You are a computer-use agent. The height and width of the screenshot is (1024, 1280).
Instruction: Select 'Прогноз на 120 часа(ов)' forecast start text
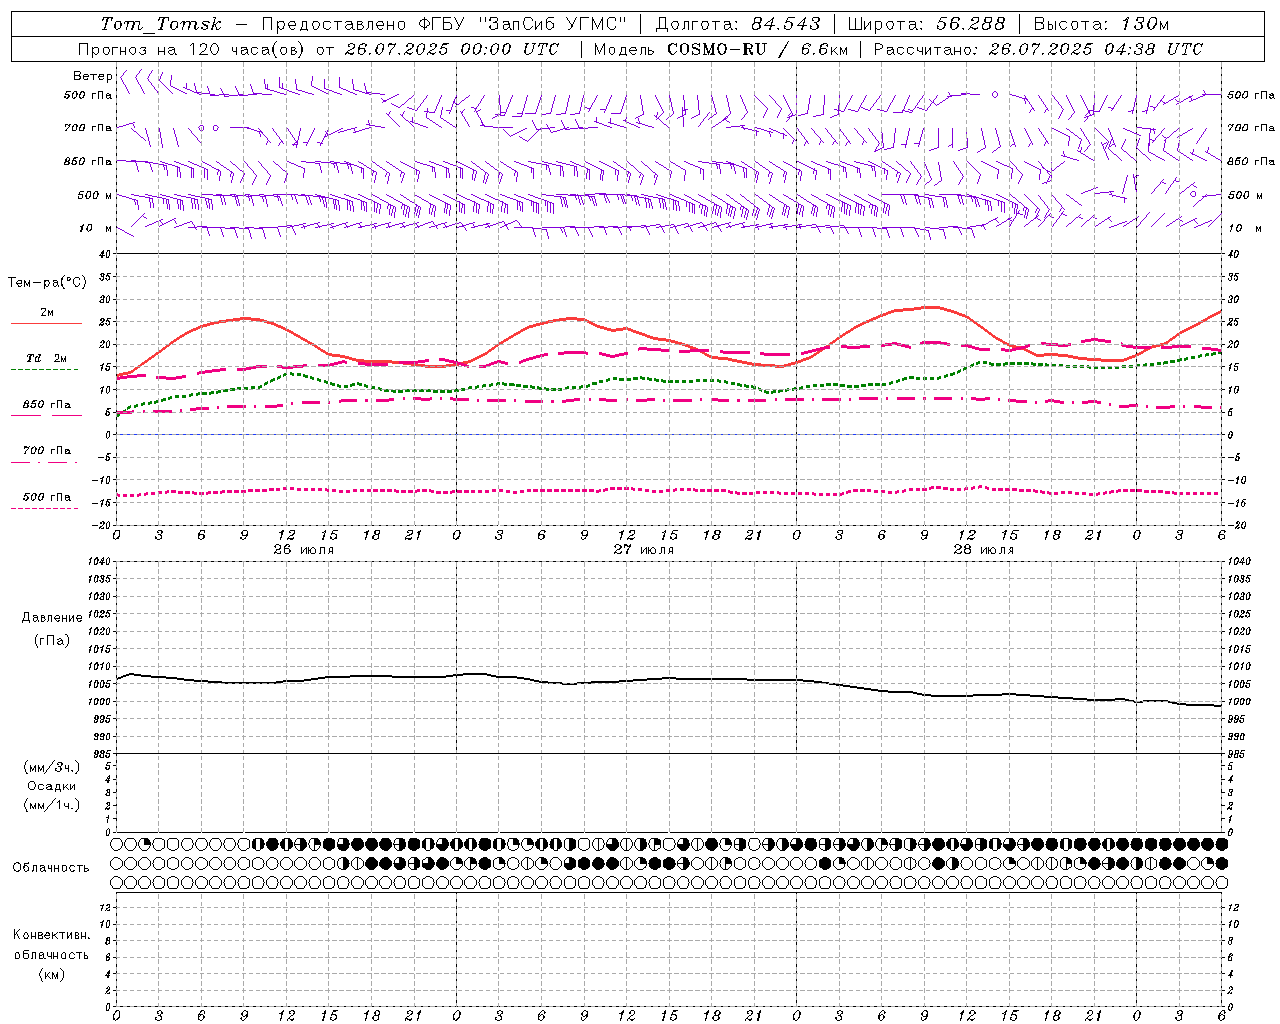(193, 49)
